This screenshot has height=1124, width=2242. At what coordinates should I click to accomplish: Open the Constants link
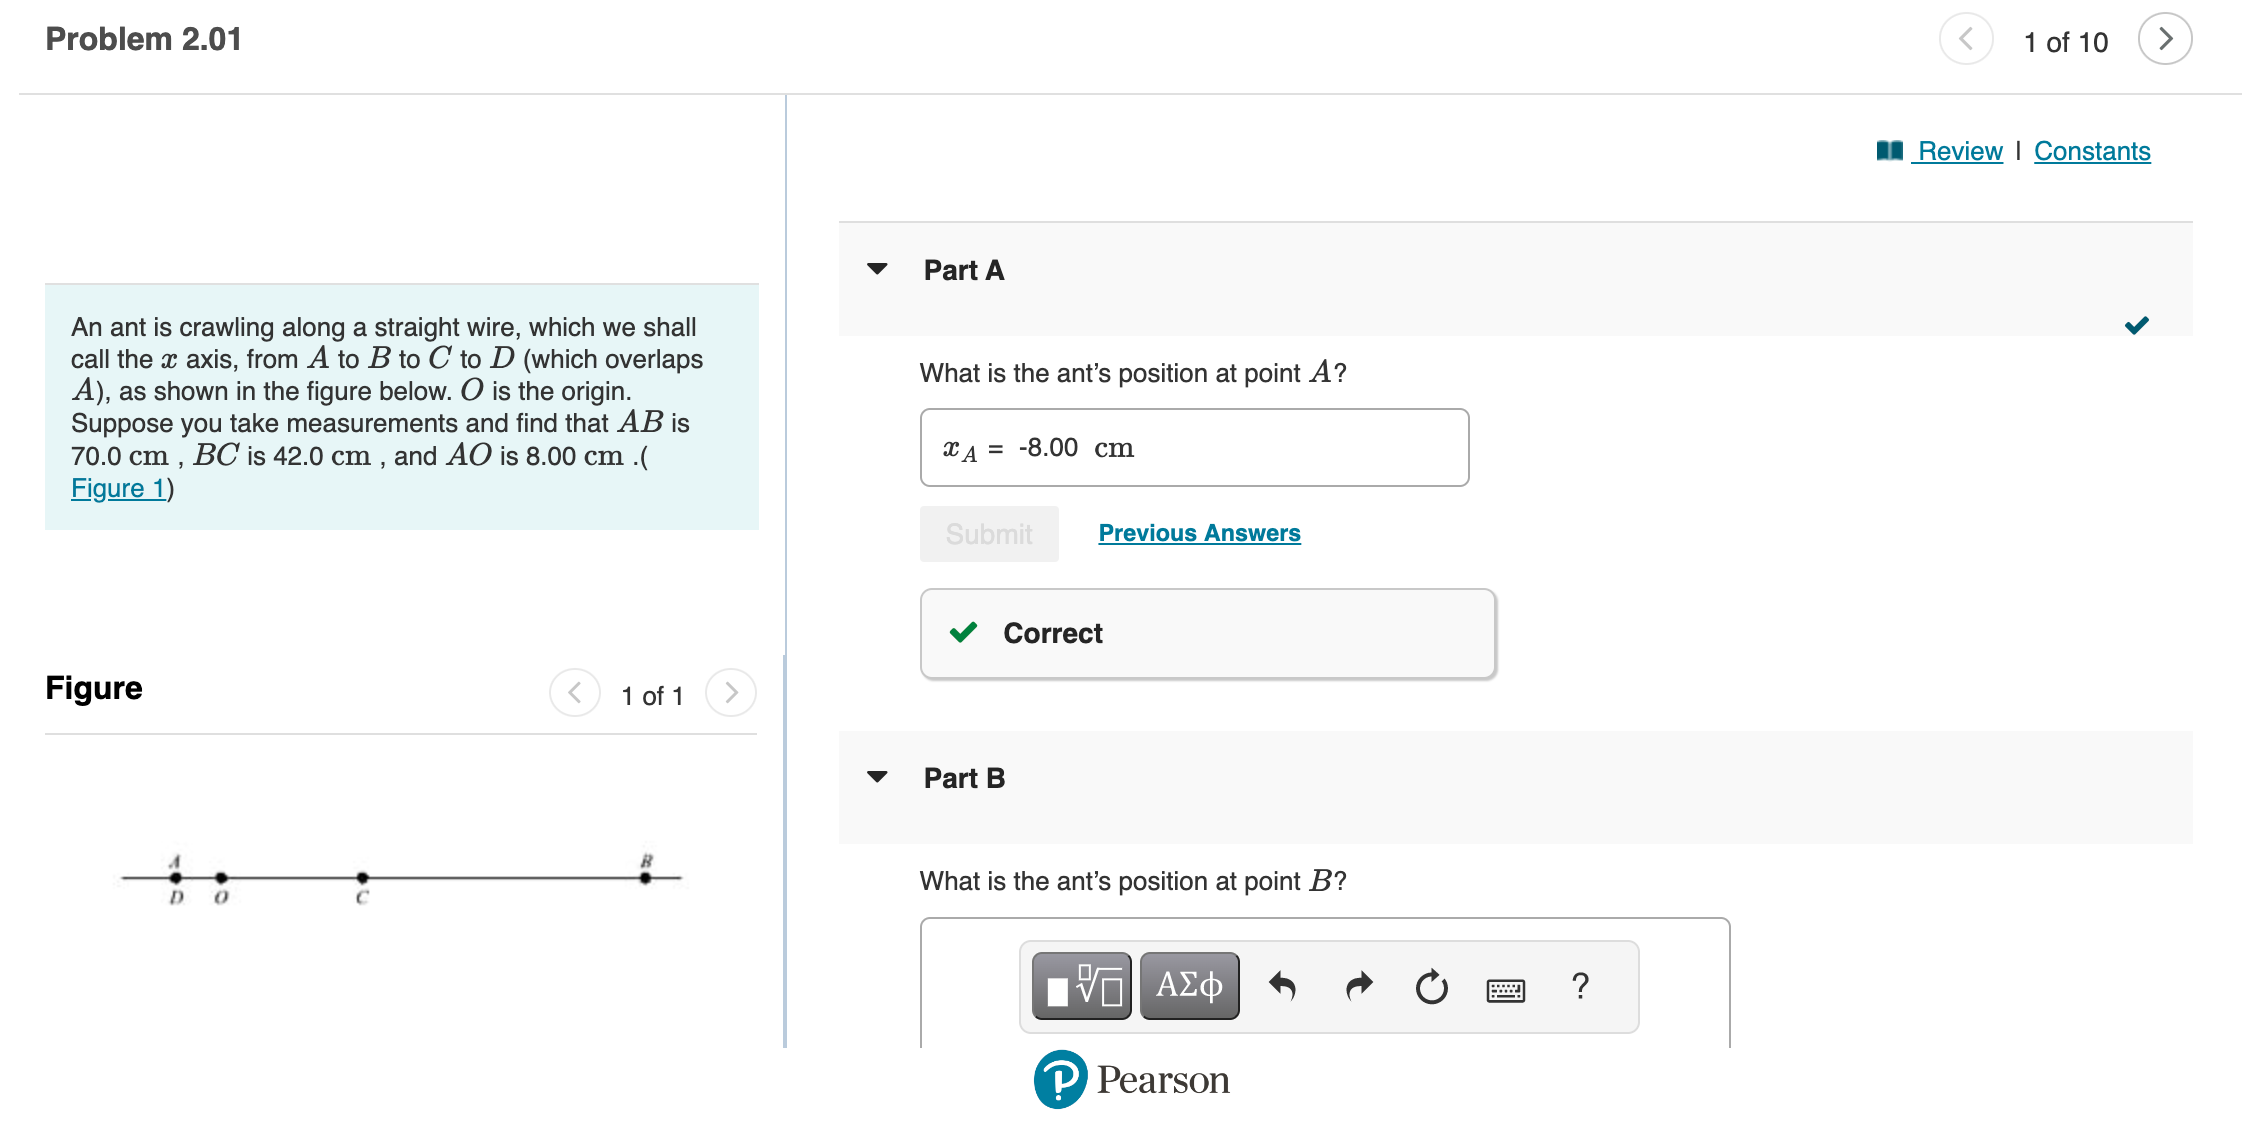[2091, 151]
